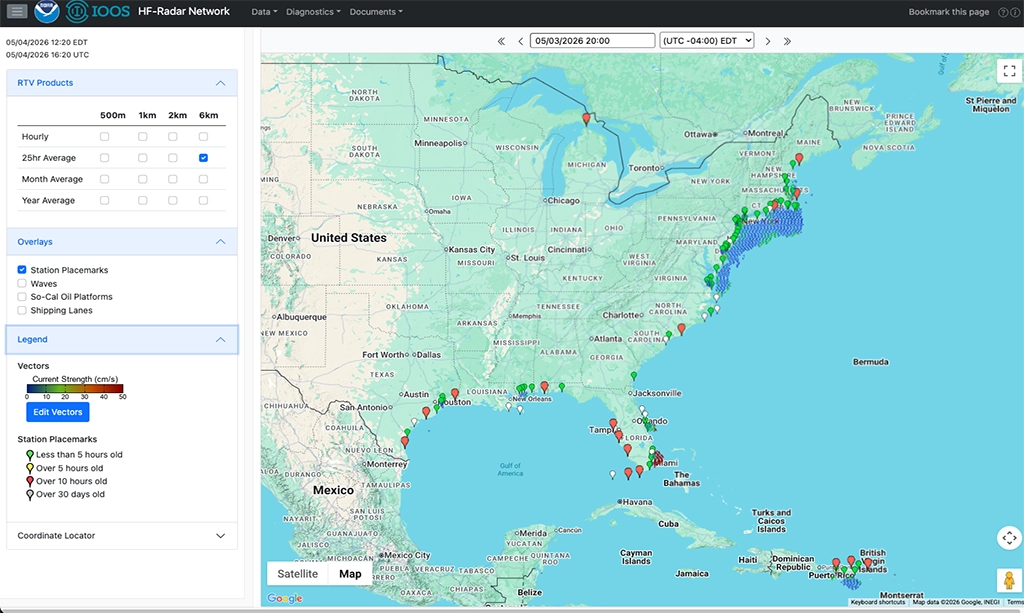Click '05/04/2026 16:20 UTC' timestamp
The height and width of the screenshot is (613, 1024).
click(x=48, y=55)
